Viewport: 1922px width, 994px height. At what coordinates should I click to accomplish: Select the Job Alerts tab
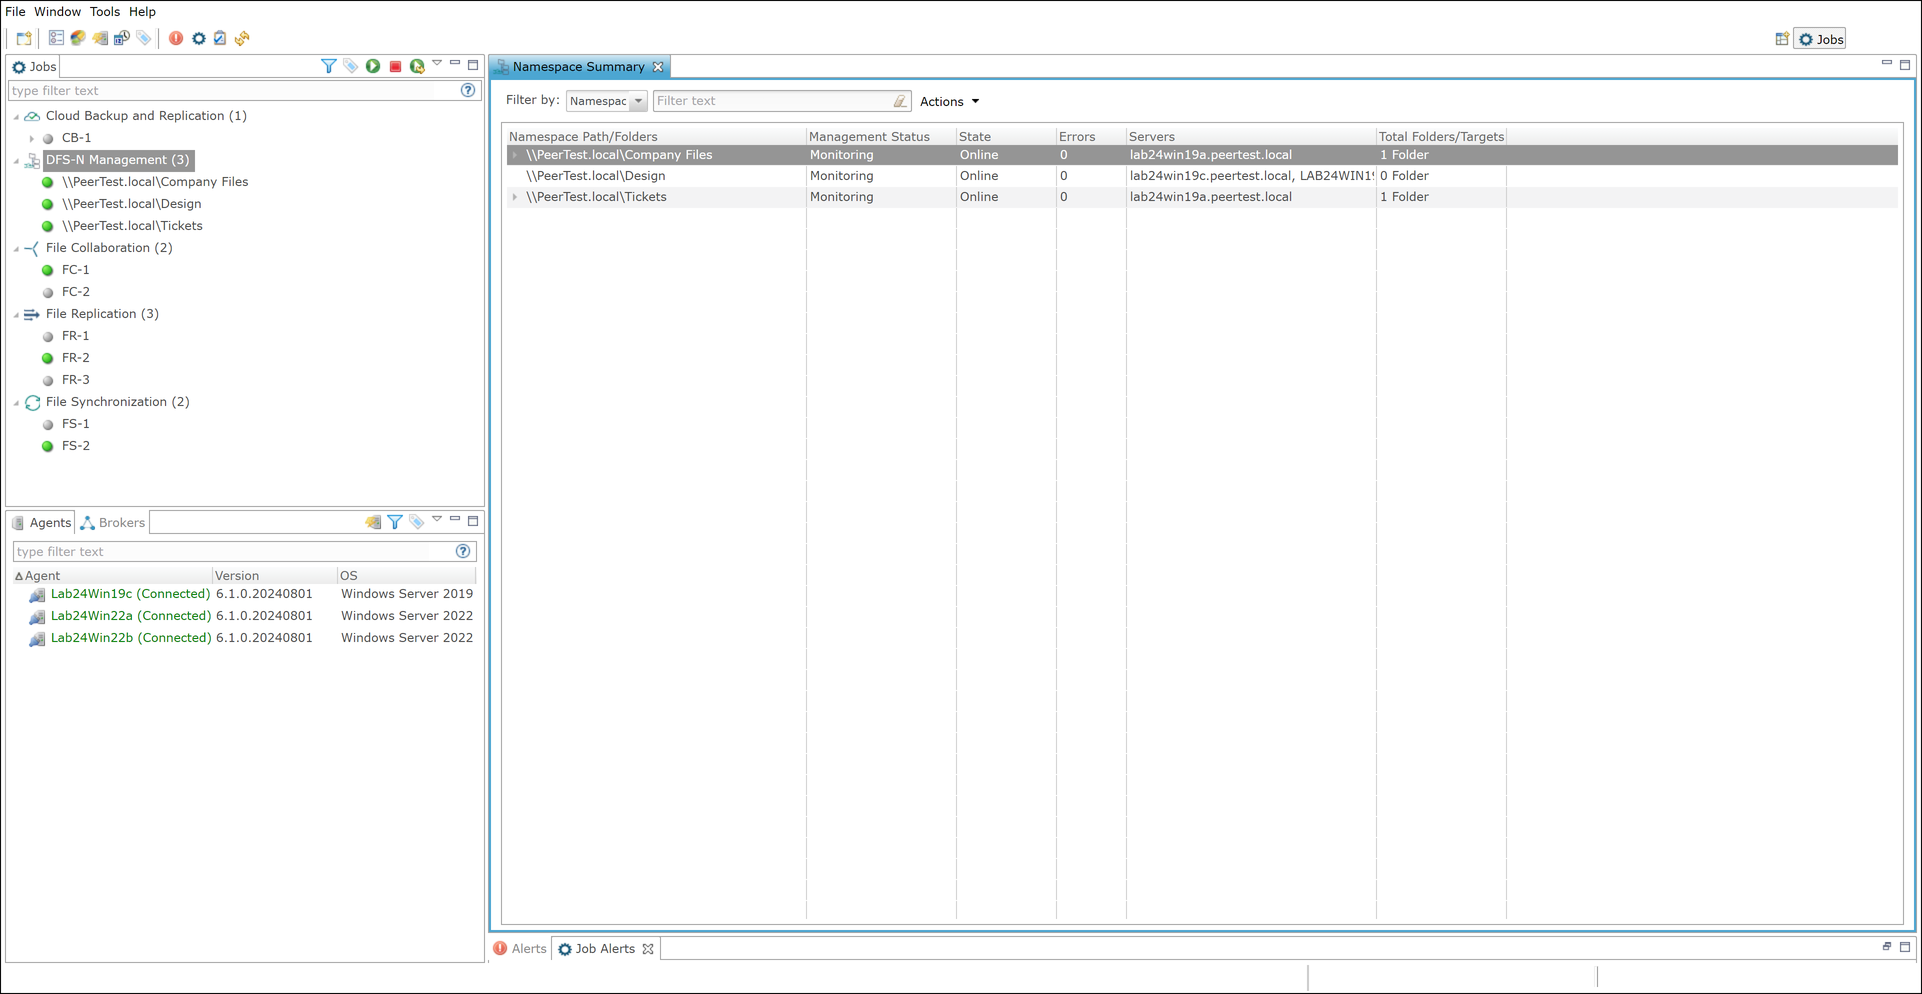click(605, 949)
